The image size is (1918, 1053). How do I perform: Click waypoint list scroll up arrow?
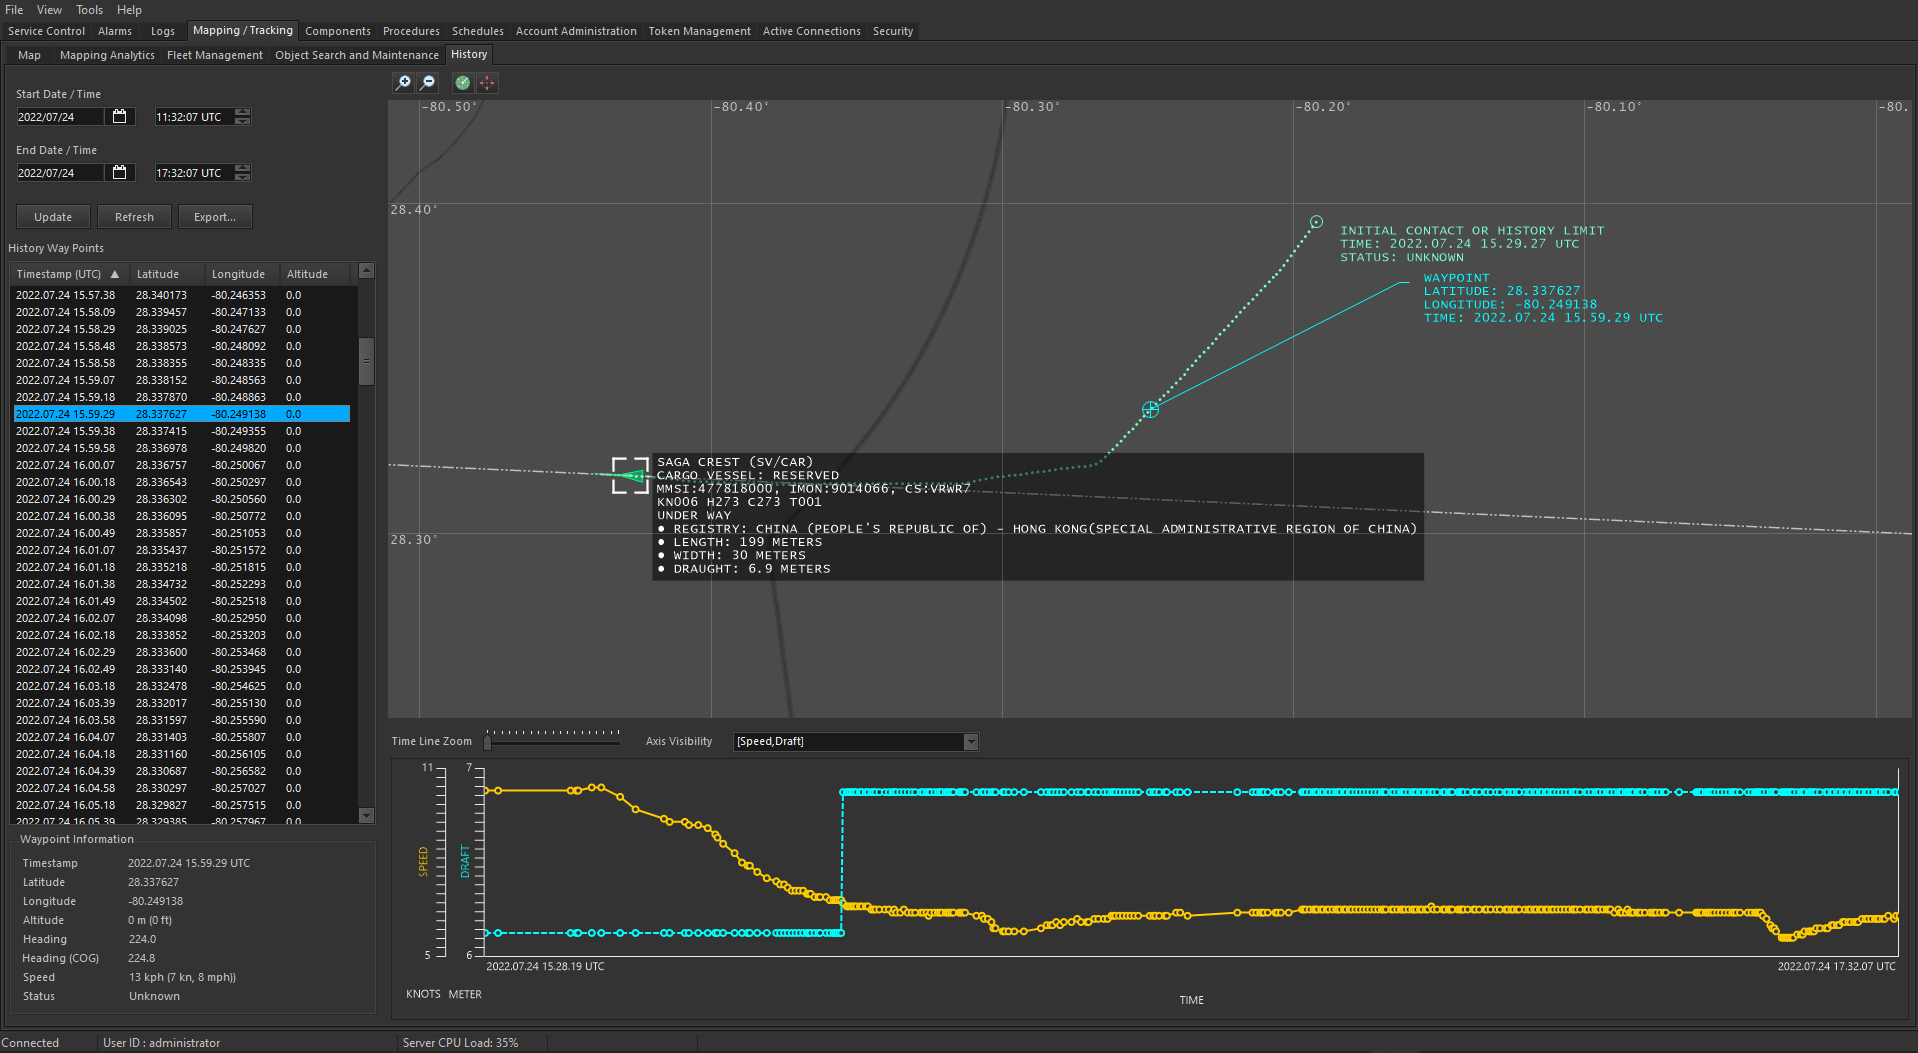pyautogui.click(x=366, y=271)
